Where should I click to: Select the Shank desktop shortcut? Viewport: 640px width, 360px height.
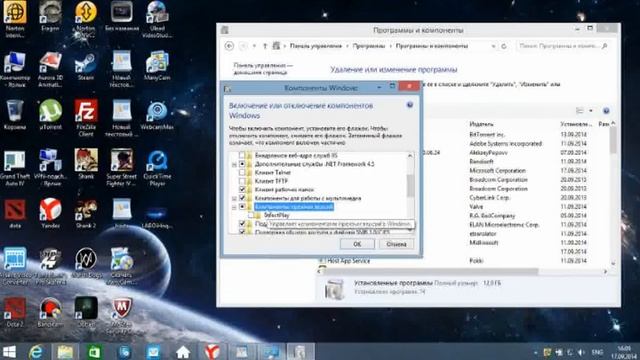(x=86, y=164)
